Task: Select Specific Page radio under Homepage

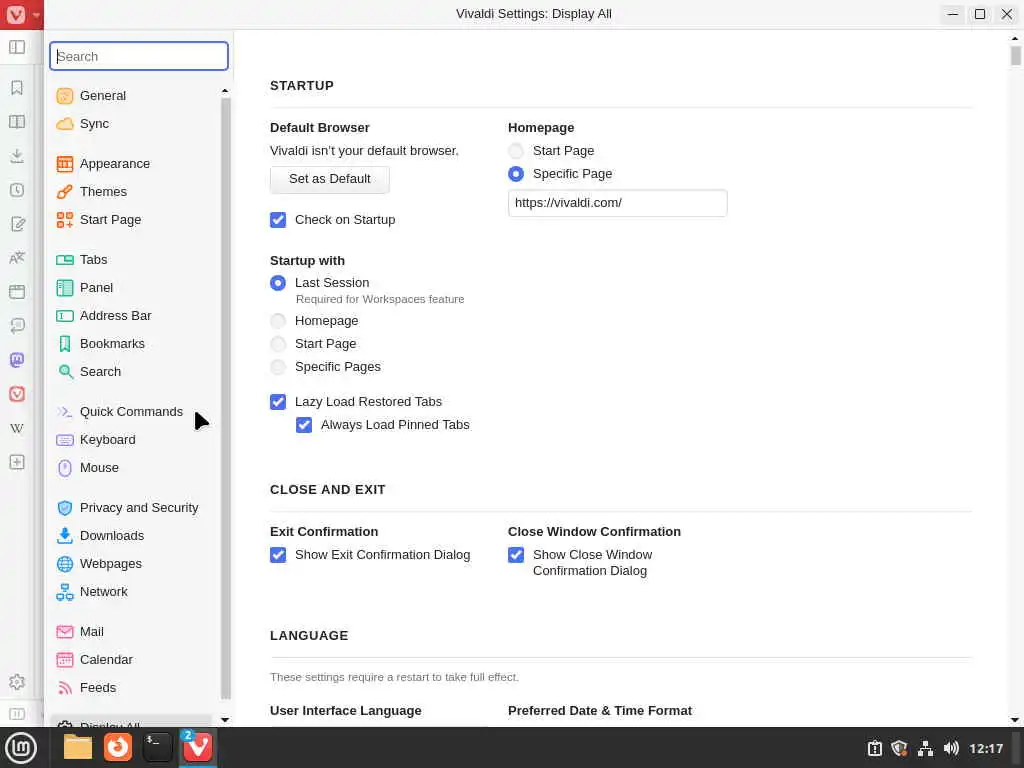Action: [x=516, y=174]
